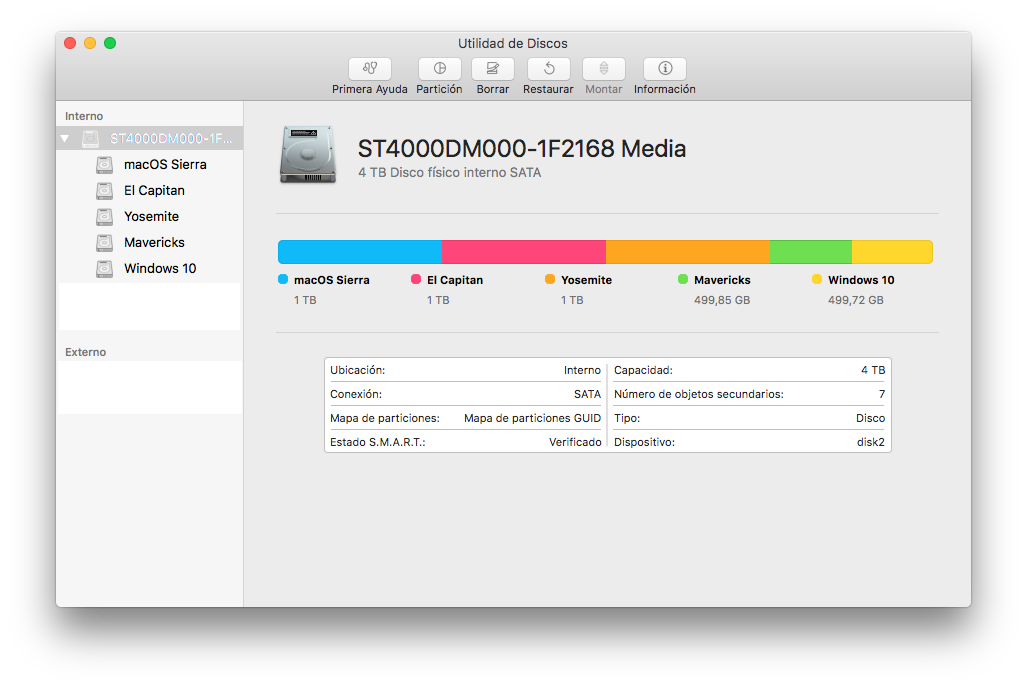
Task: Click the Conexión value 'SATA'
Action: click(588, 394)
